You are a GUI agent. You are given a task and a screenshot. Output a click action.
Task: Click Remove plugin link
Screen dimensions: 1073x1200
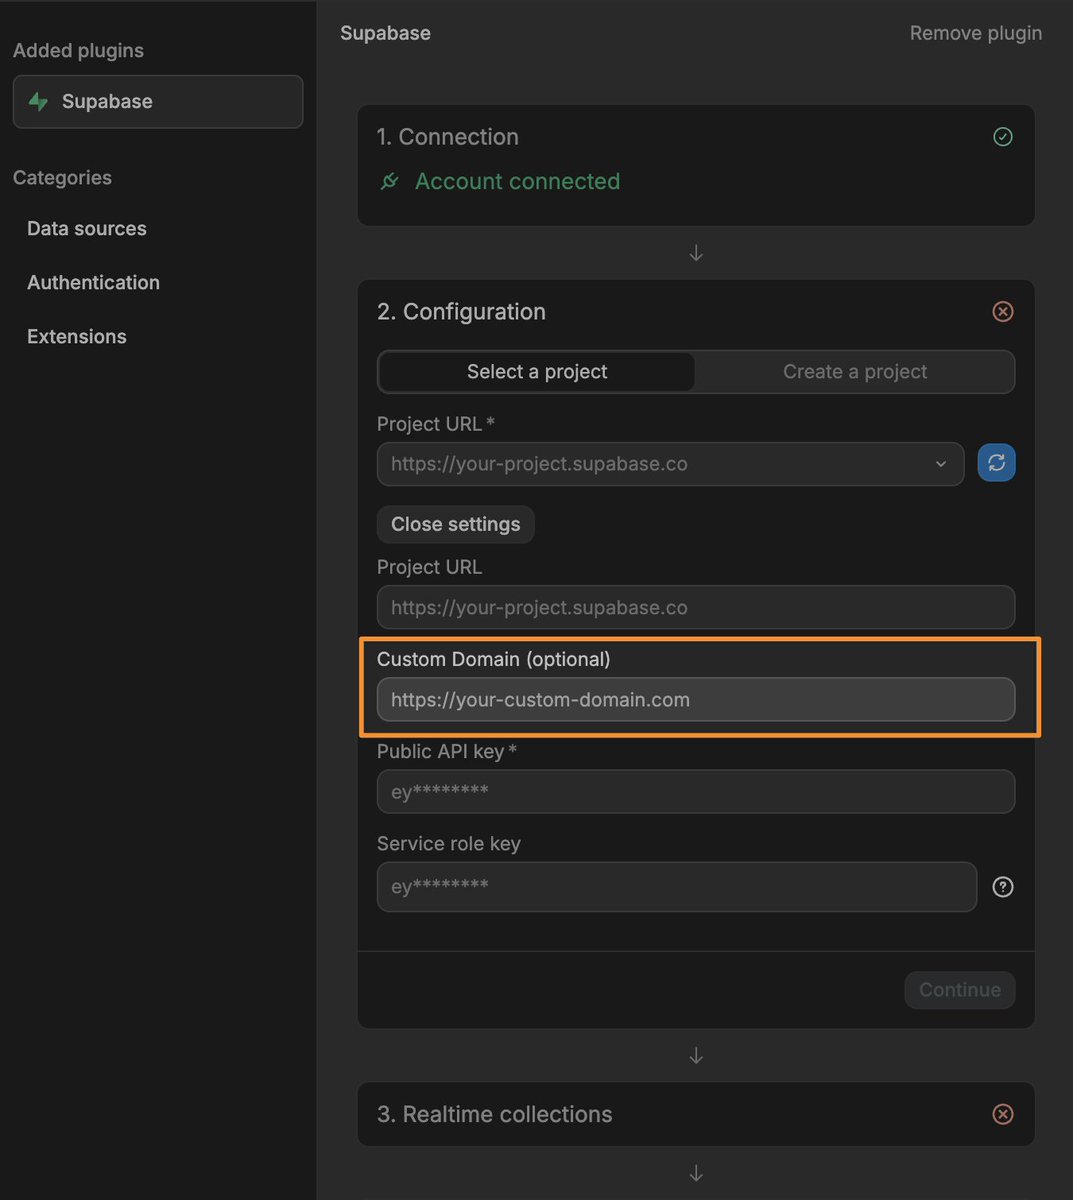(976, 33)
